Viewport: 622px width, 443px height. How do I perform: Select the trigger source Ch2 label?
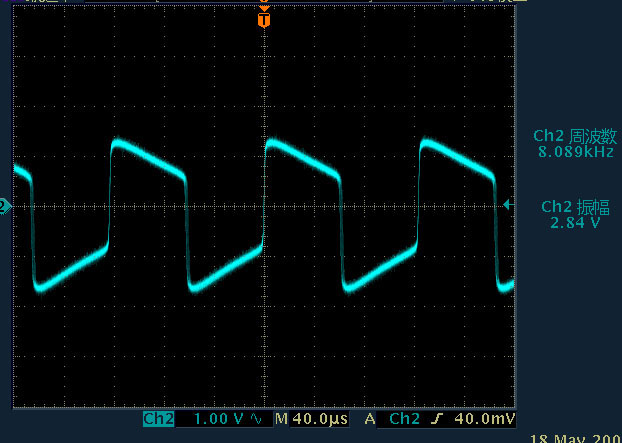404,419
